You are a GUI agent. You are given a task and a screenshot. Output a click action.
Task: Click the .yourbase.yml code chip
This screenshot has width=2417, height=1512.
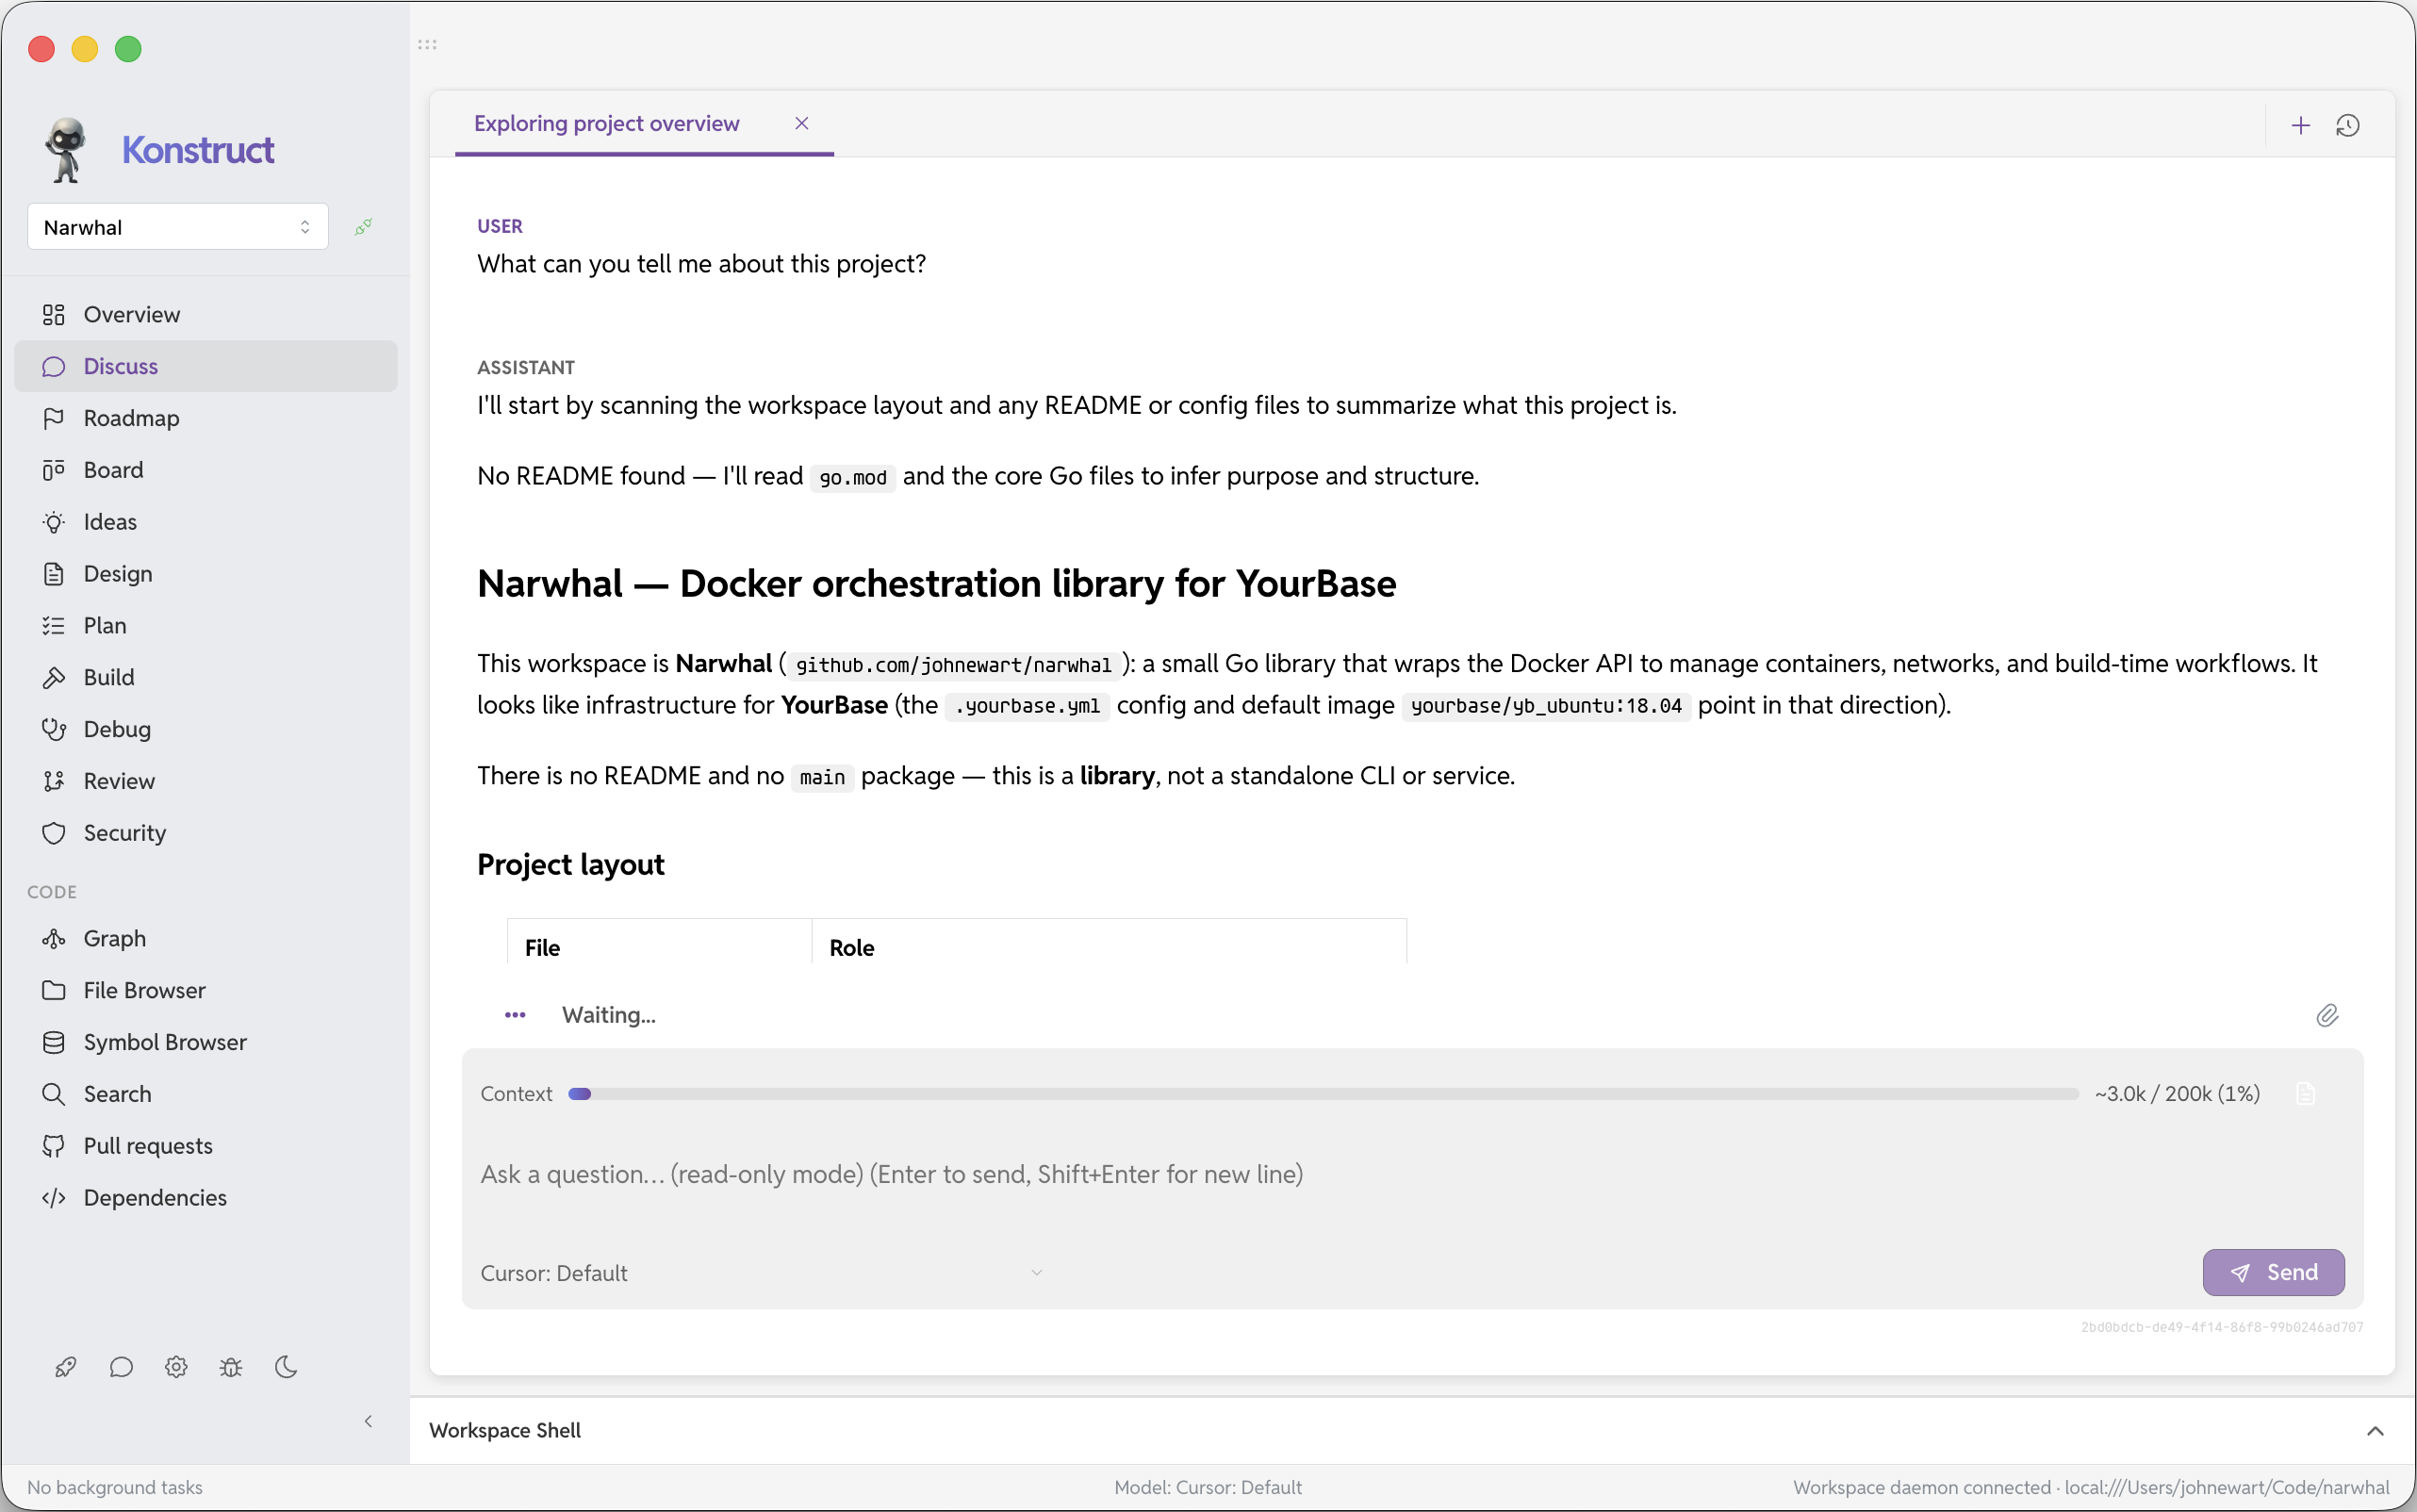[x=1027, y=707]
